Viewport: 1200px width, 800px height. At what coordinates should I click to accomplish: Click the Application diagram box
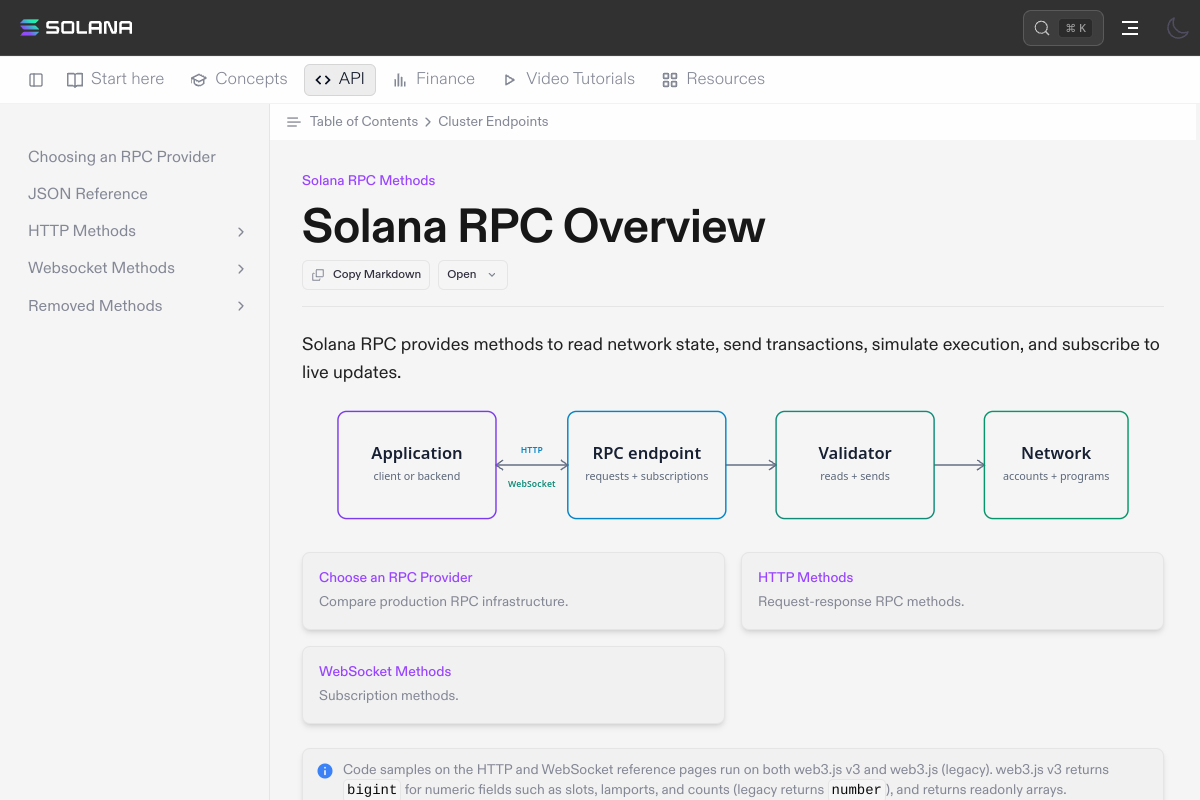click(x=417, y=465)
